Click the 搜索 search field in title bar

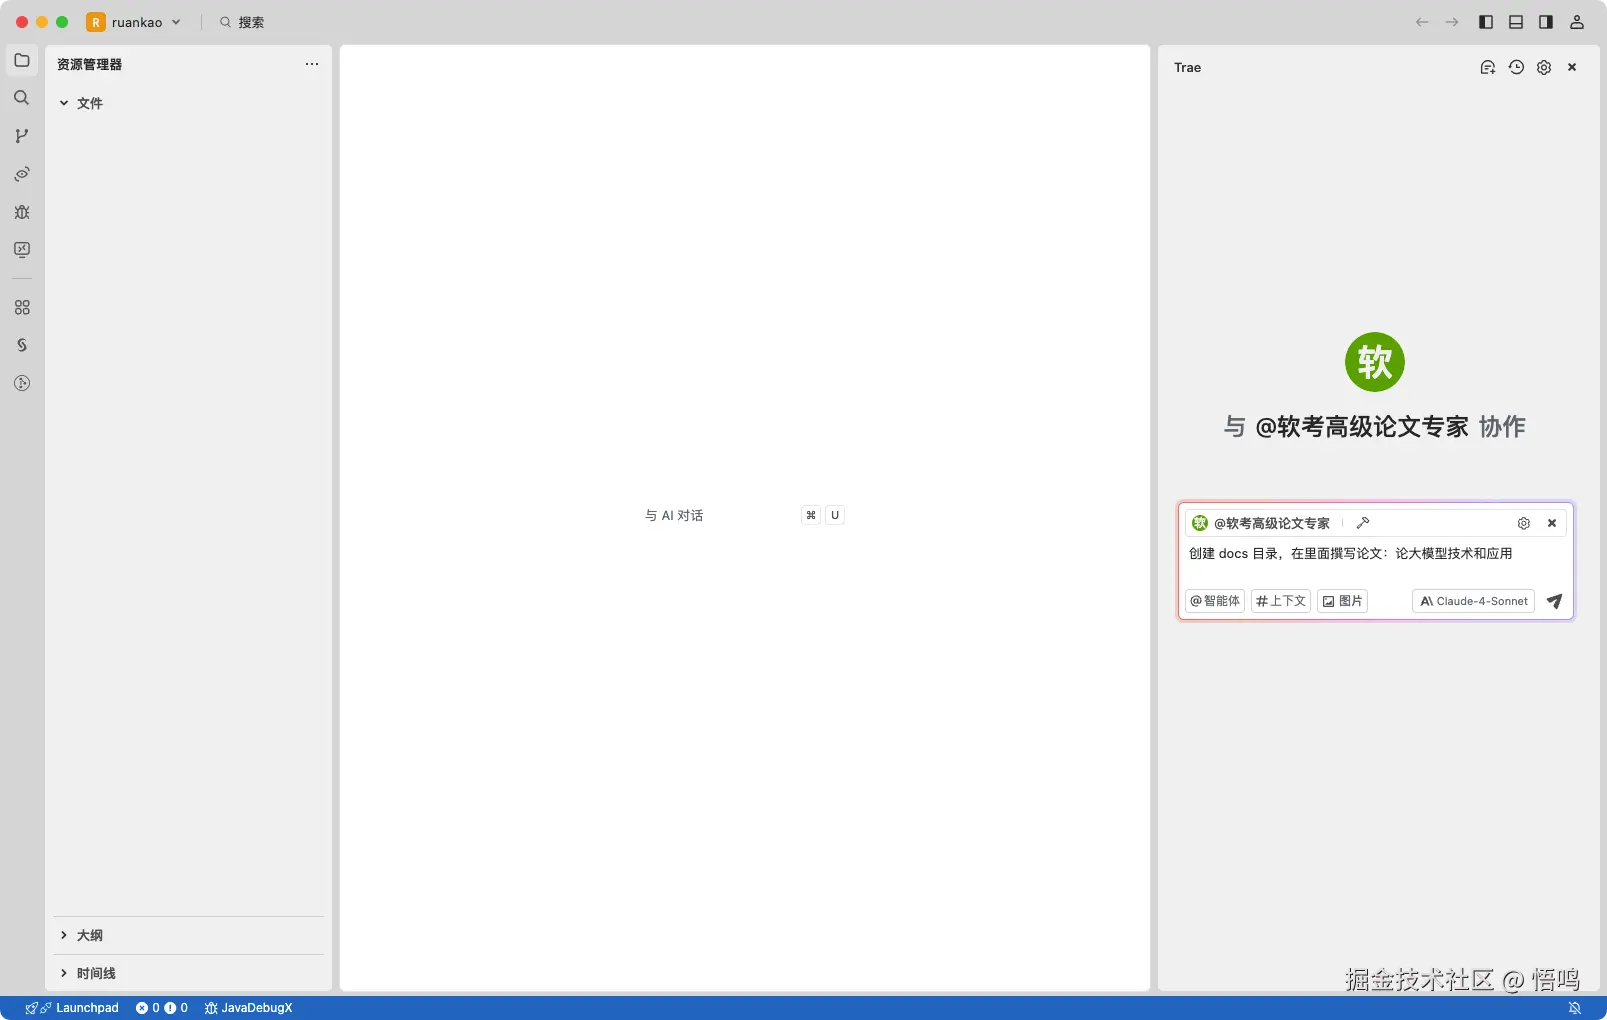(x=242, y=22)
